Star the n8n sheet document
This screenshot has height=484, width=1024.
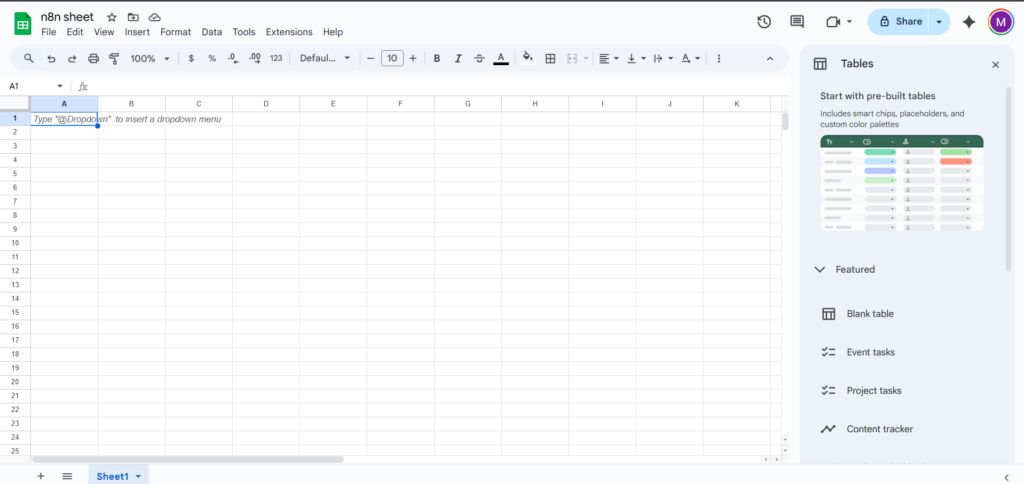pos(112,17)
